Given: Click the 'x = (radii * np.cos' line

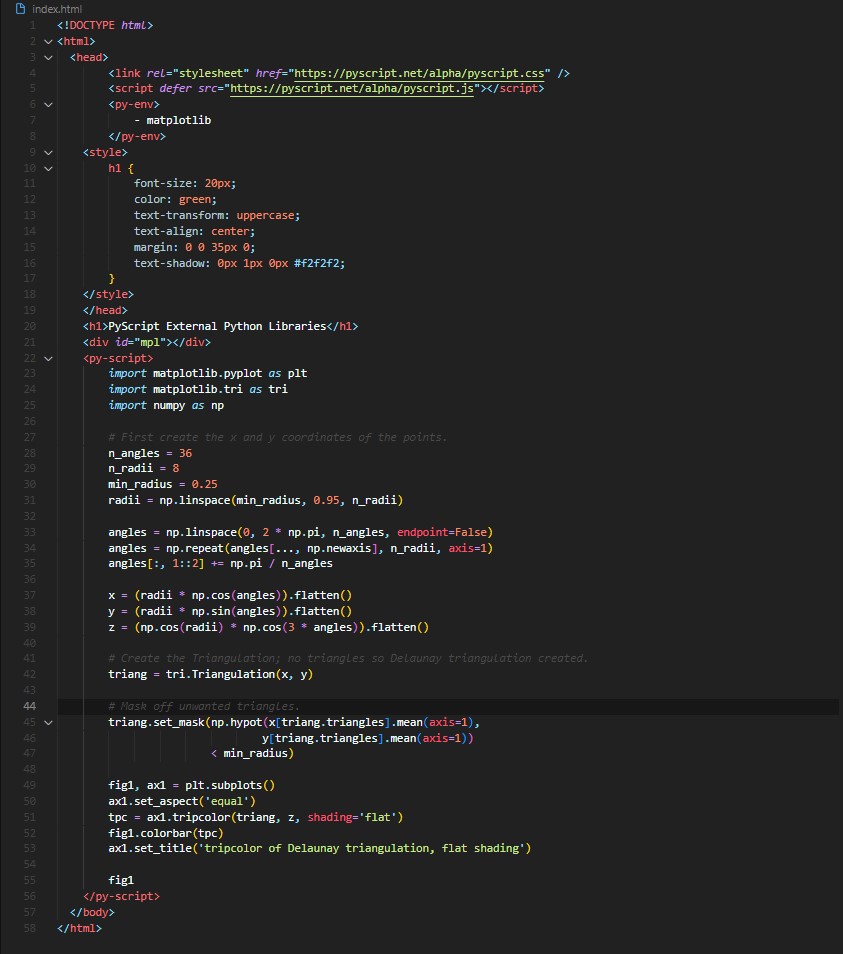Looking at the screenshot, I should (x=230, y=595).
